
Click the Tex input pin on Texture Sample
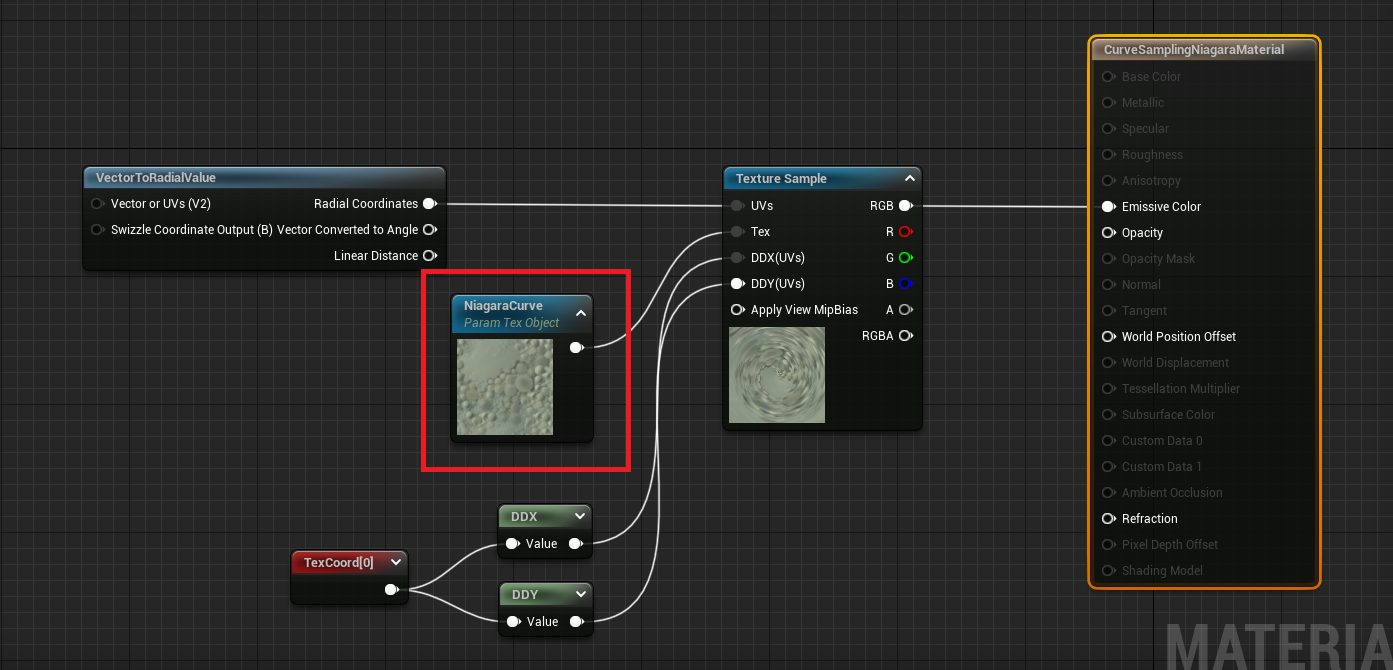[x=737, y=231]
